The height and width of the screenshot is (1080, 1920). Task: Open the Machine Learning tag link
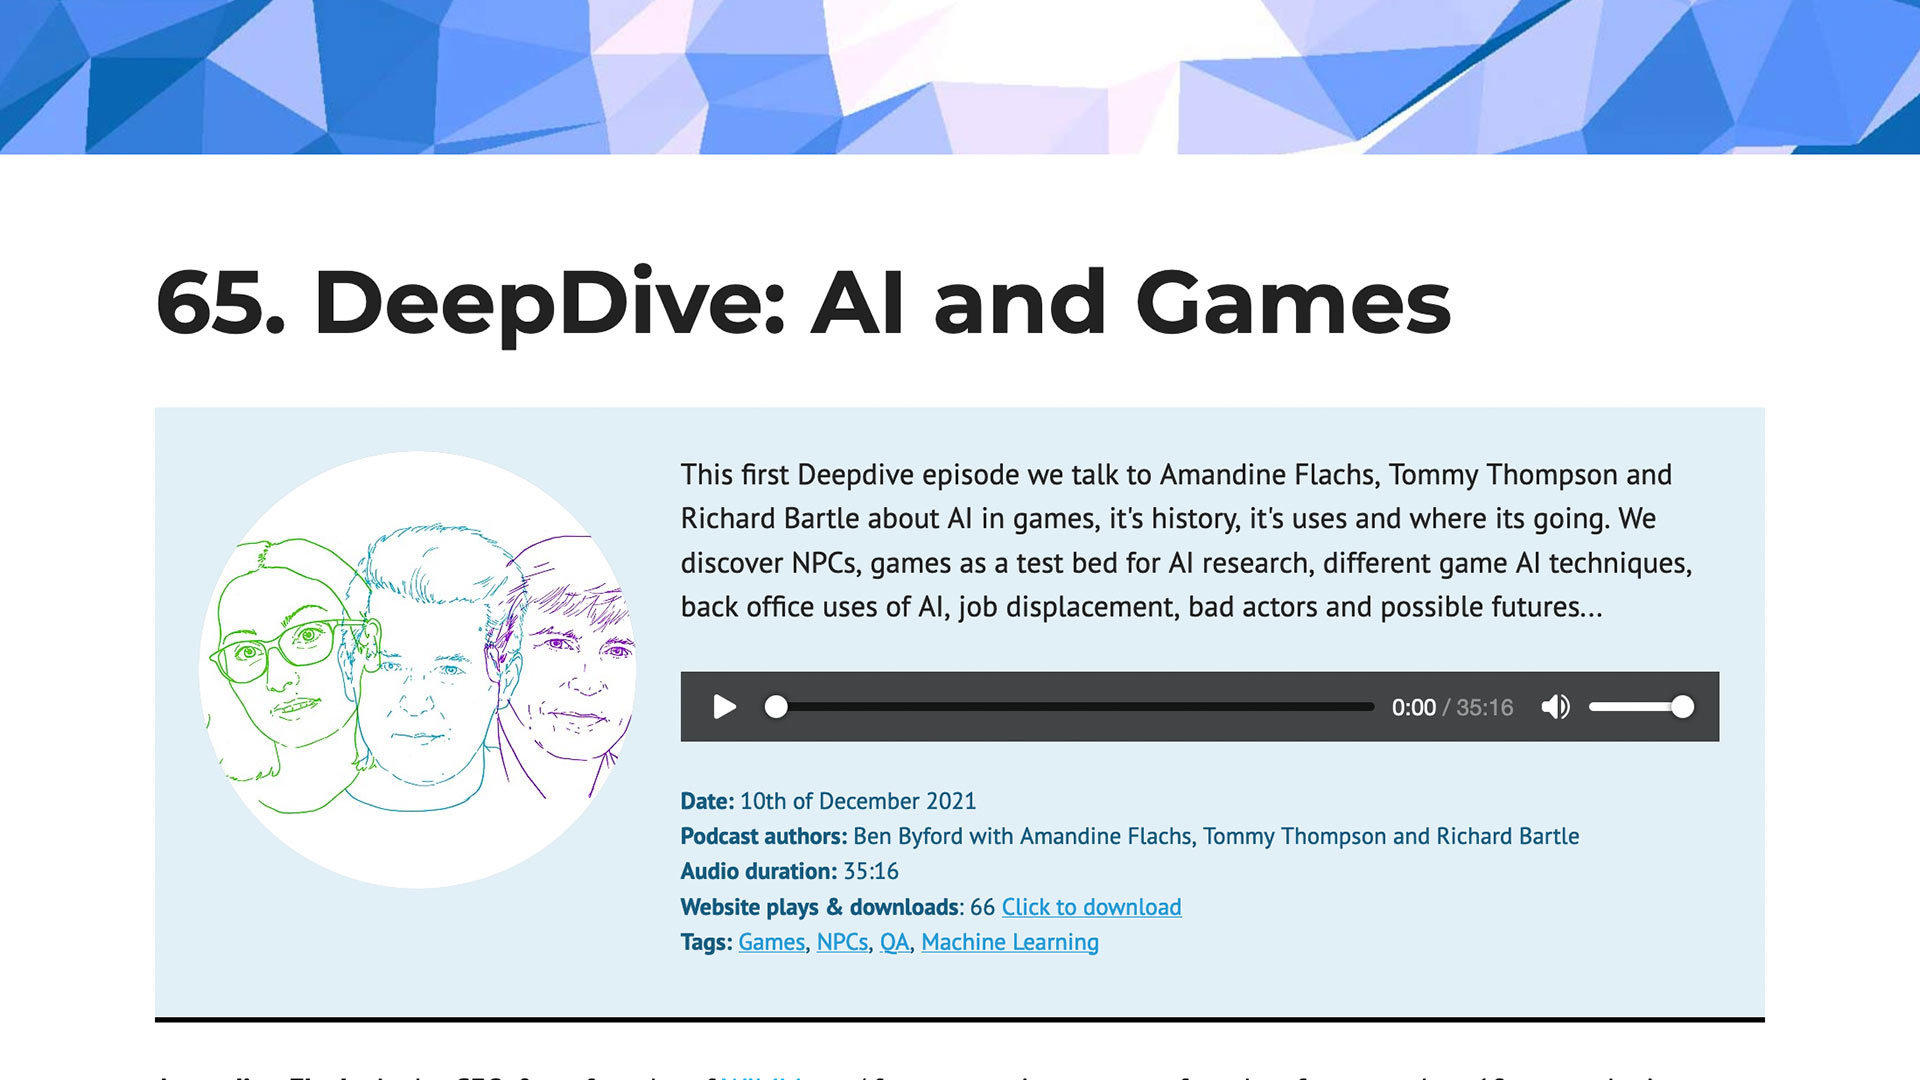[x=1010, y=942]
